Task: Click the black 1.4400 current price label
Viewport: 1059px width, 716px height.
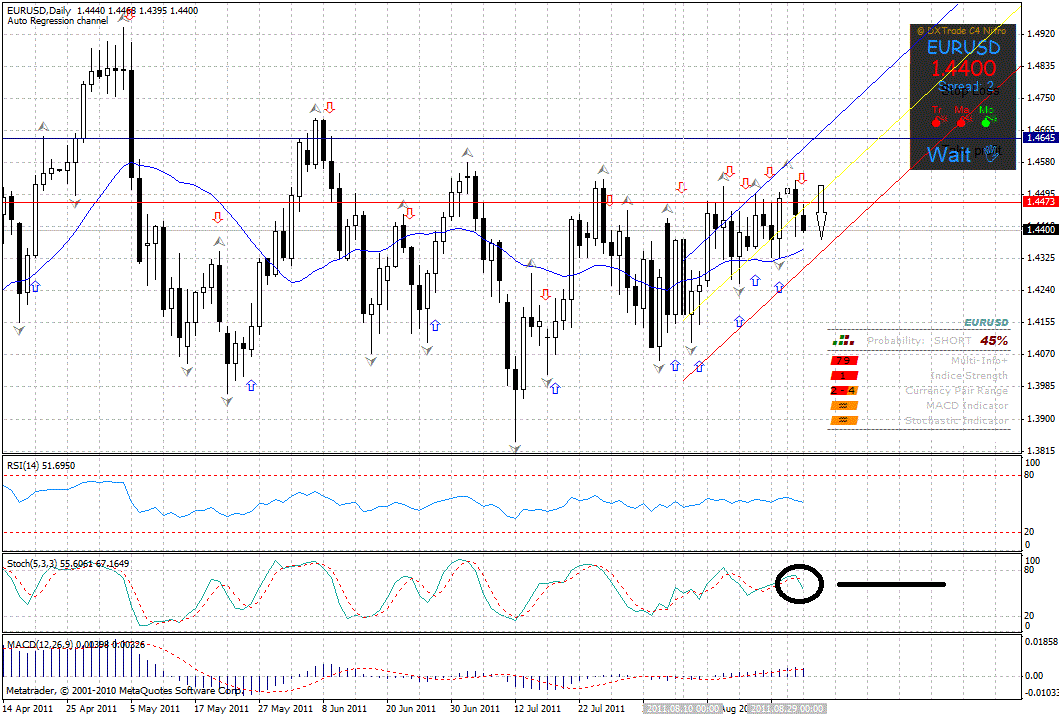Action: pyautogui.click(x=1040, y=230)
